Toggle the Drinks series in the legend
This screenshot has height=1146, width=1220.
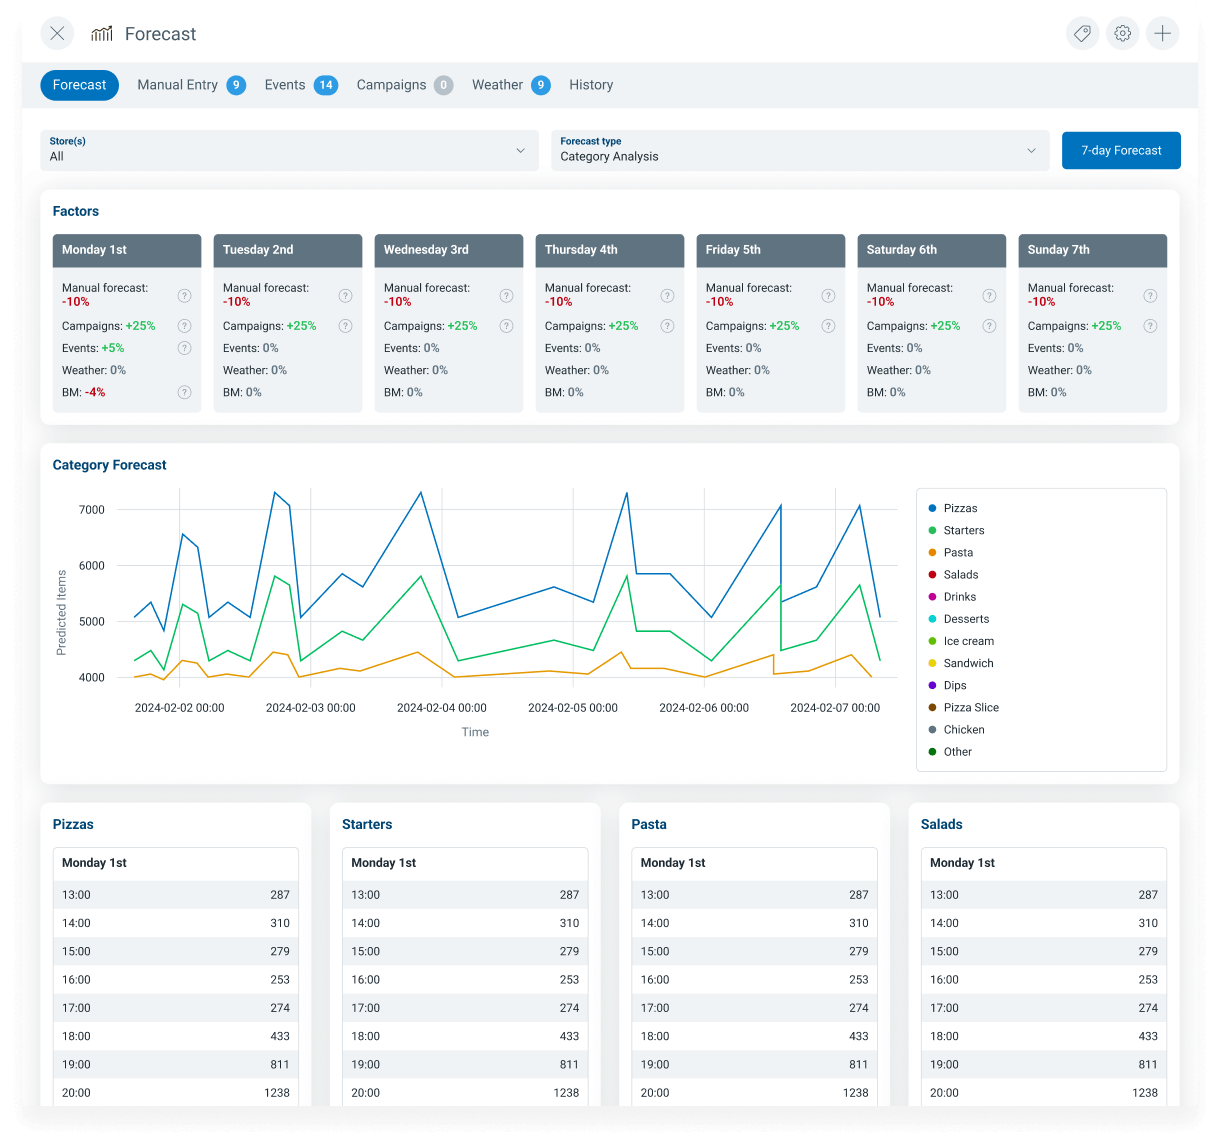(x=952, y=597)
